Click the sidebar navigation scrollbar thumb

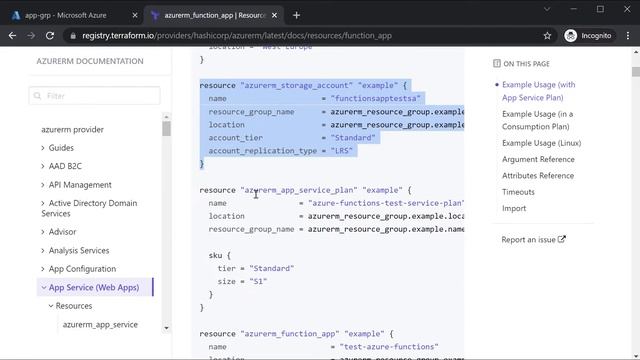click(x=166, y=129)
